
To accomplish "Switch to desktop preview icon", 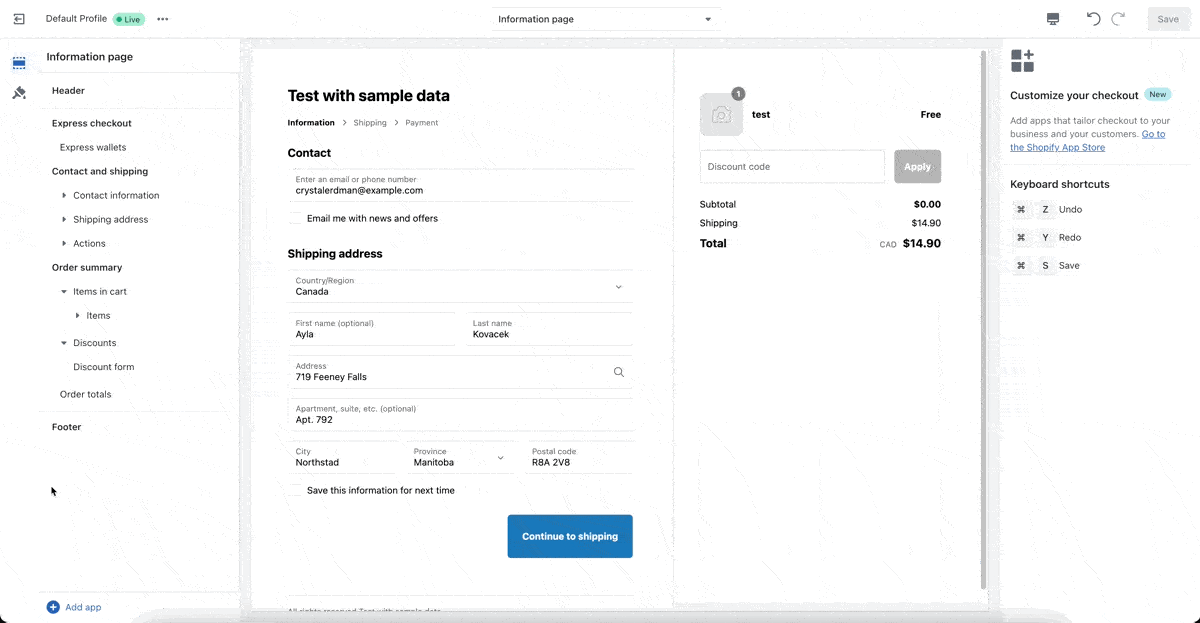I will [1053, 19].
